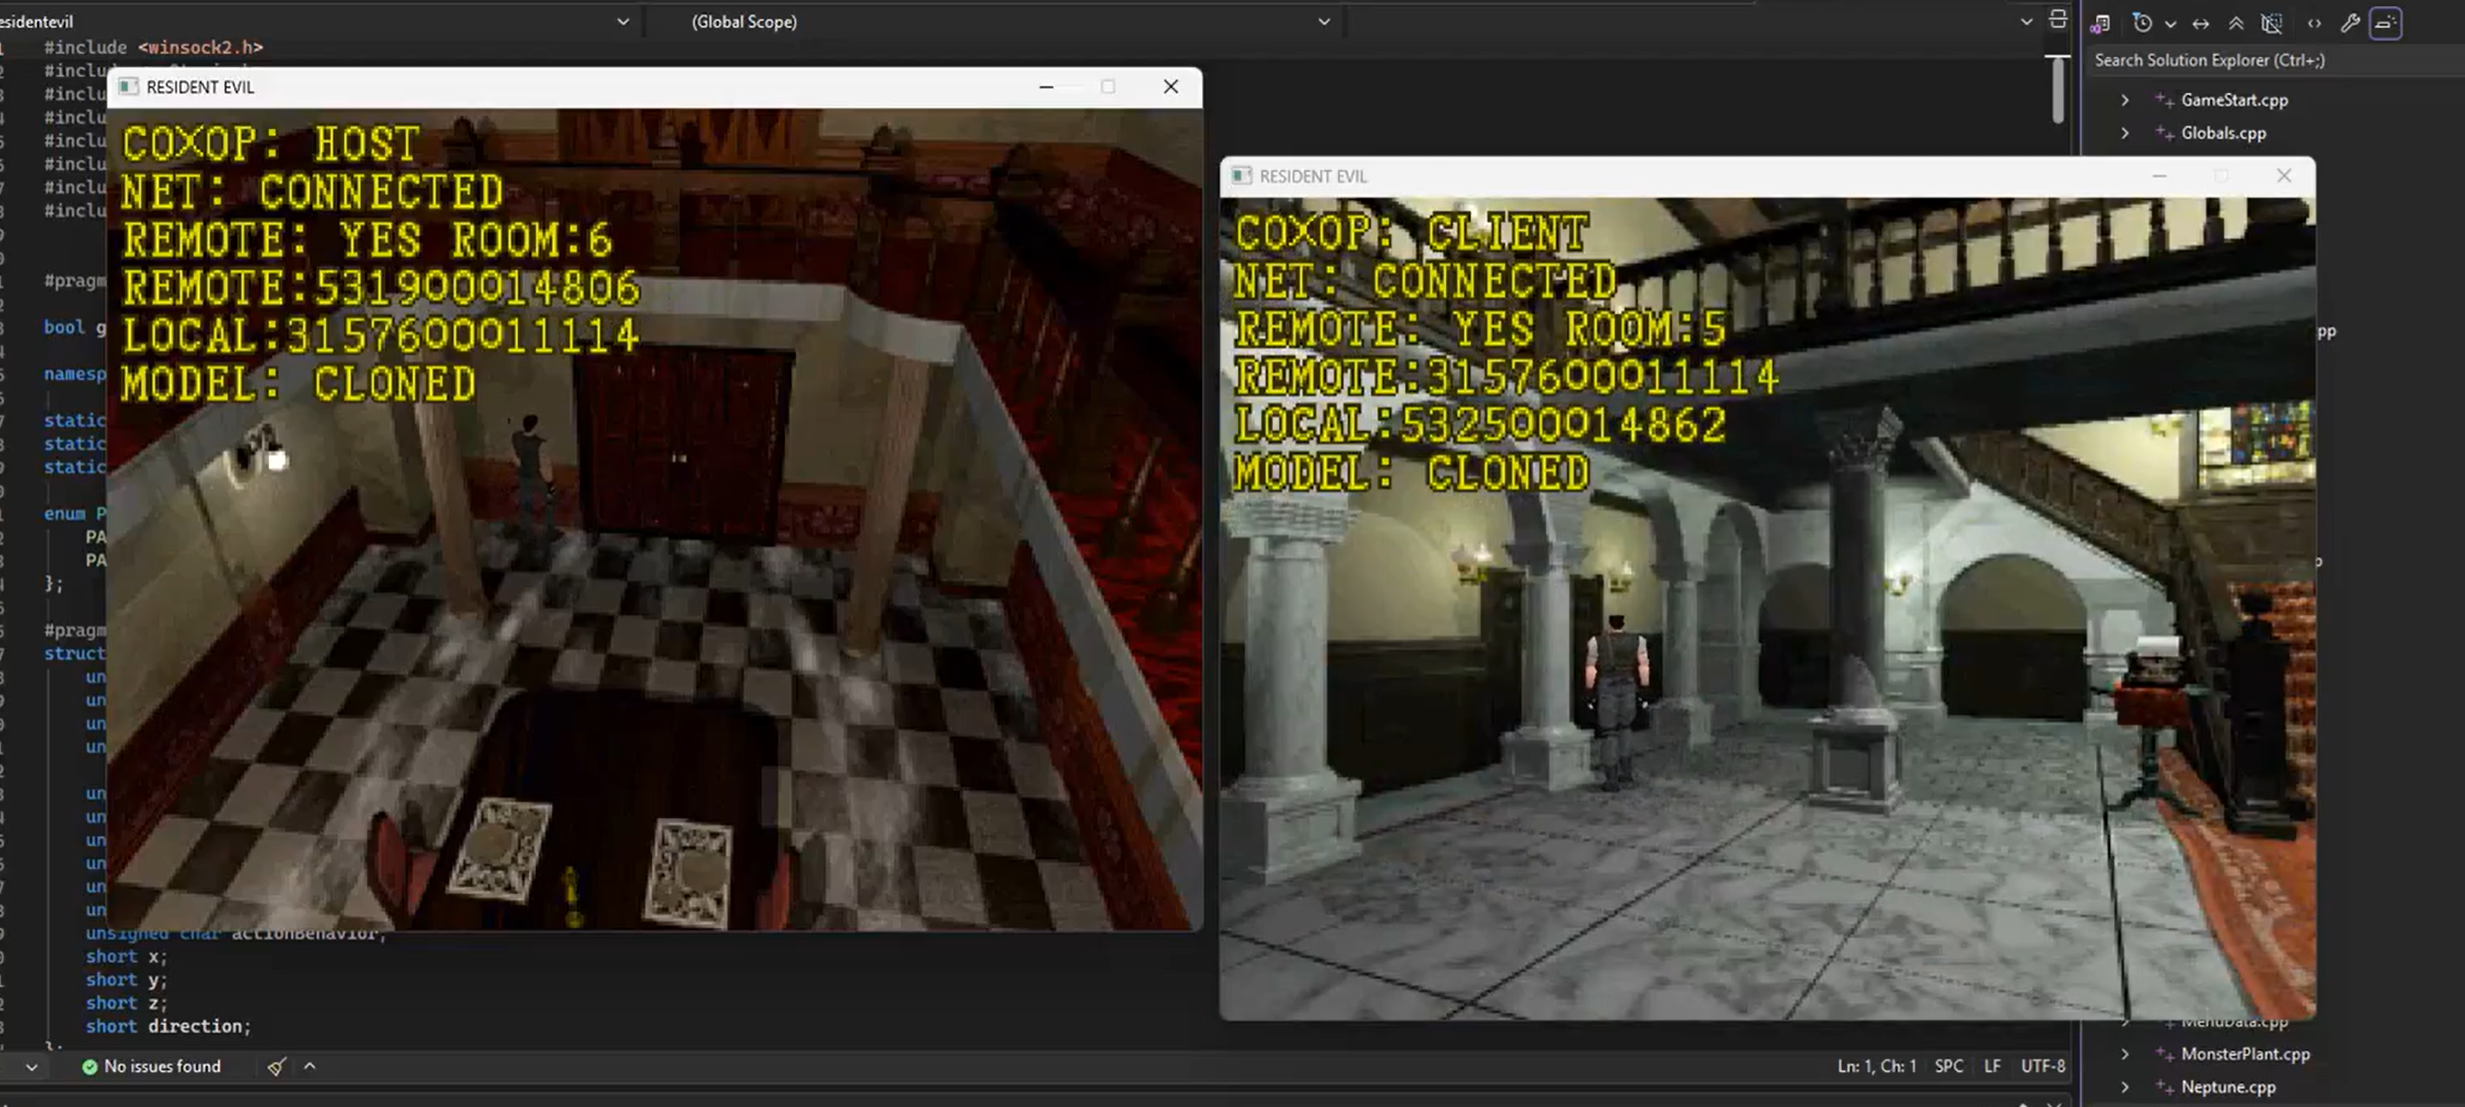
Task: Click Sync with Active Document arrows icon
Action: tap(2201, 23)
